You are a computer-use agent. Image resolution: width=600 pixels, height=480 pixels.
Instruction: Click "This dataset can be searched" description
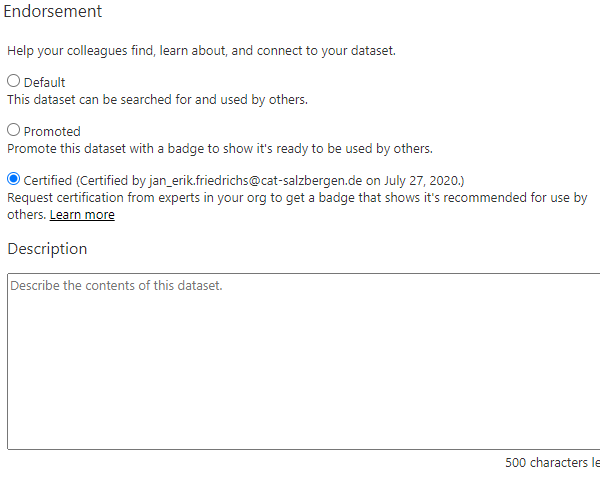158,99
